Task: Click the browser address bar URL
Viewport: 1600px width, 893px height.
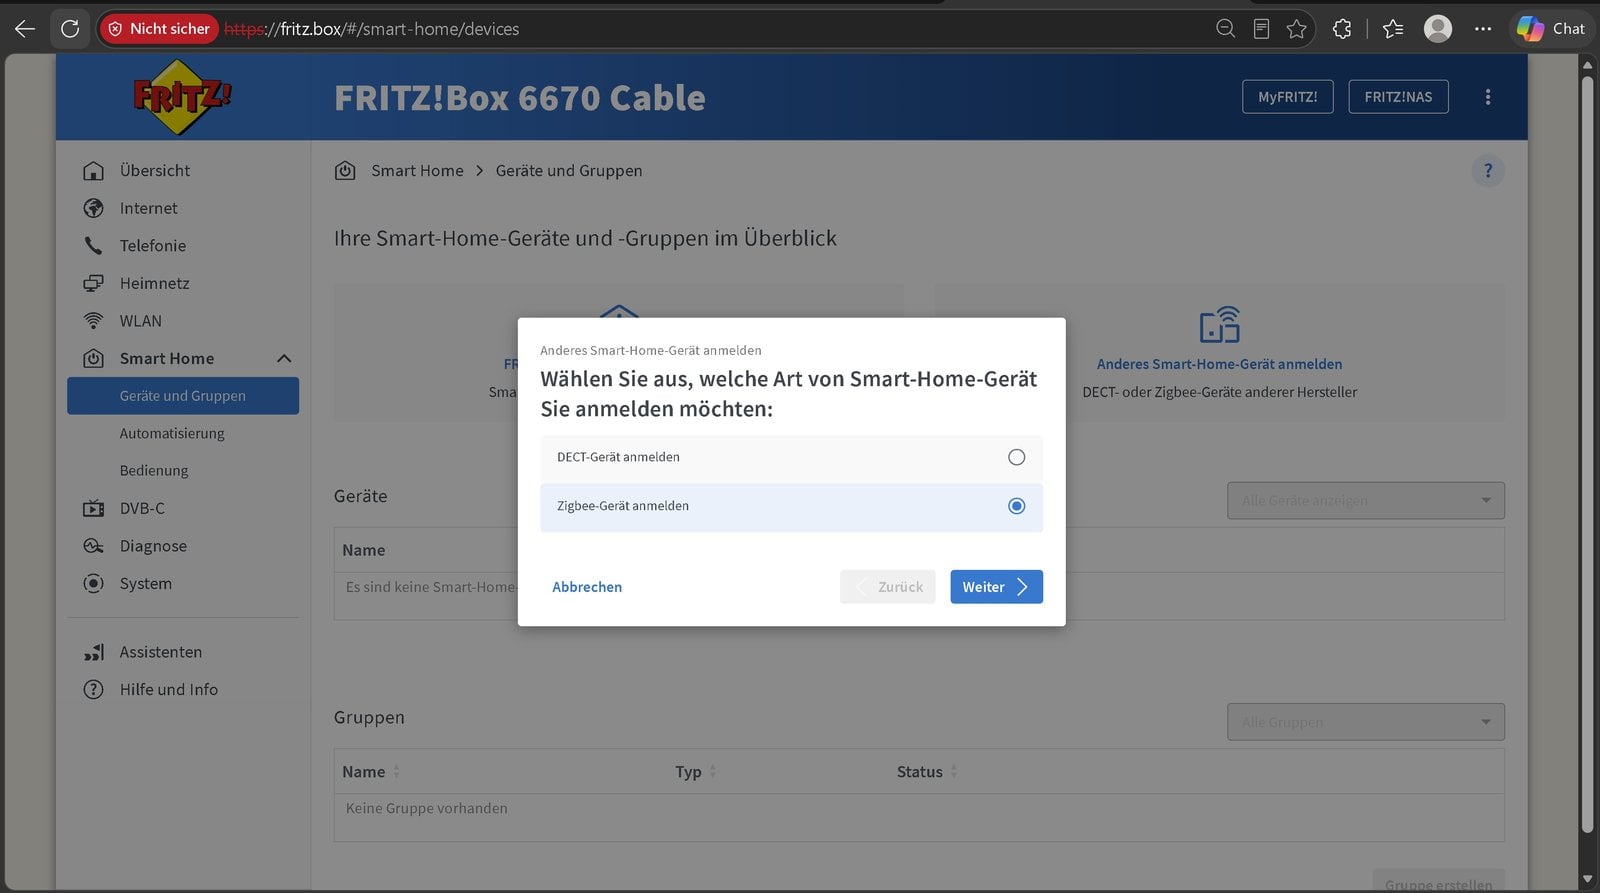Action: click(x=371, y=29)
